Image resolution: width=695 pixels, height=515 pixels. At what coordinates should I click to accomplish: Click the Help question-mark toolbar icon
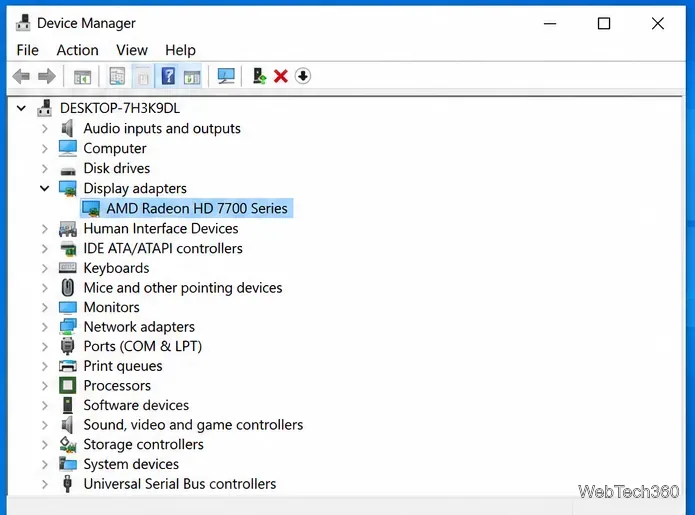[x=168, y=76]
